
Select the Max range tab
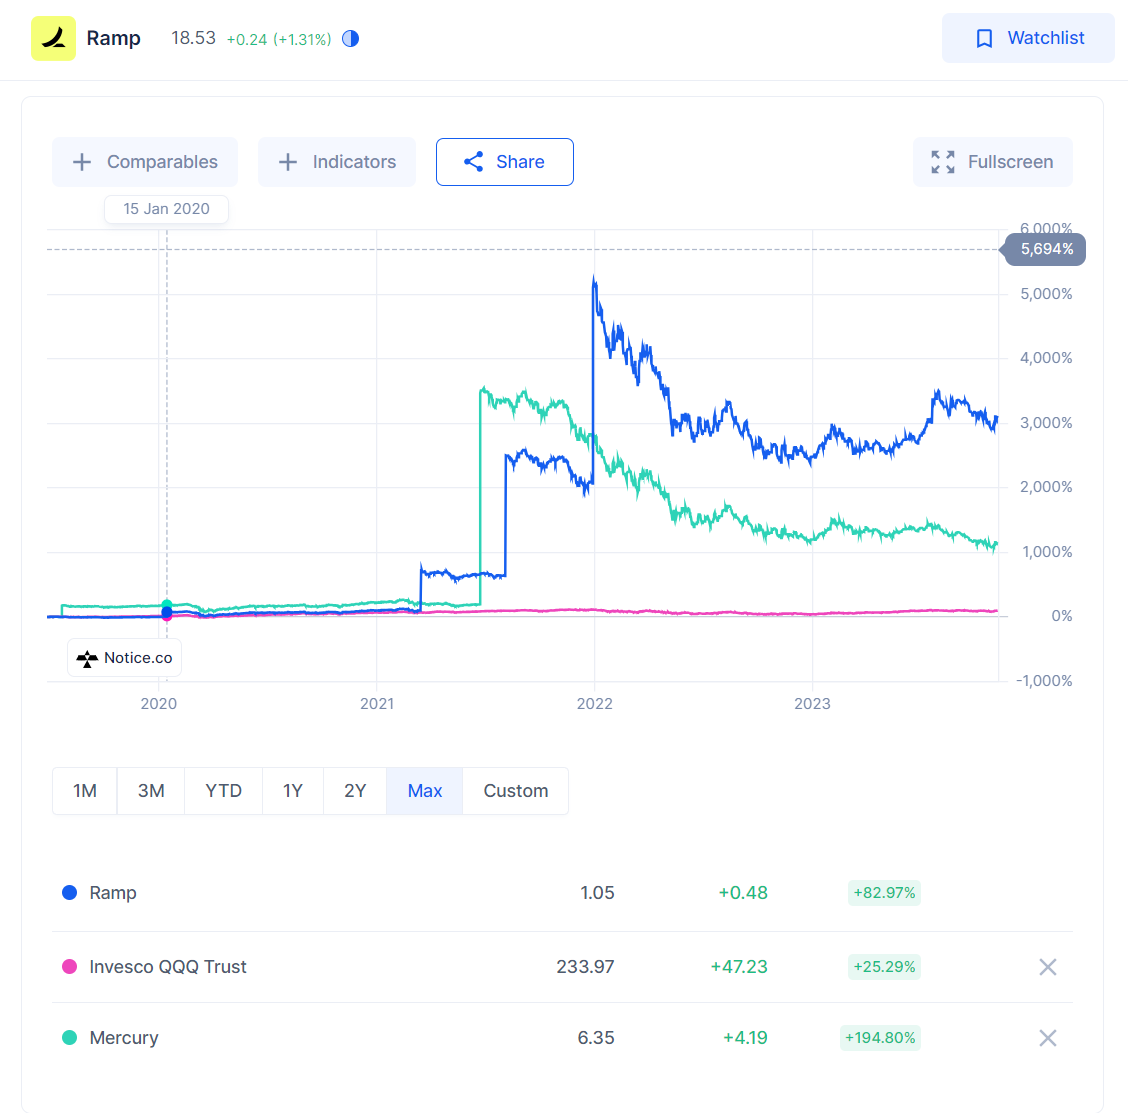pyautogui.click(x=424, y=791)
